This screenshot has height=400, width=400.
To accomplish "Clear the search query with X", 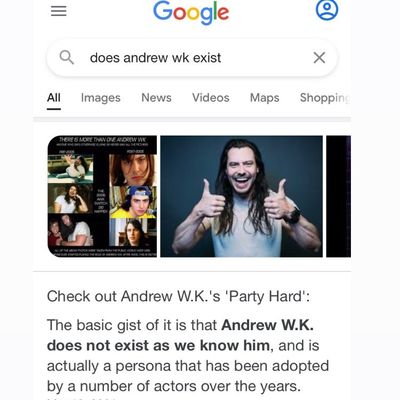I will click(x=319, y=58).
